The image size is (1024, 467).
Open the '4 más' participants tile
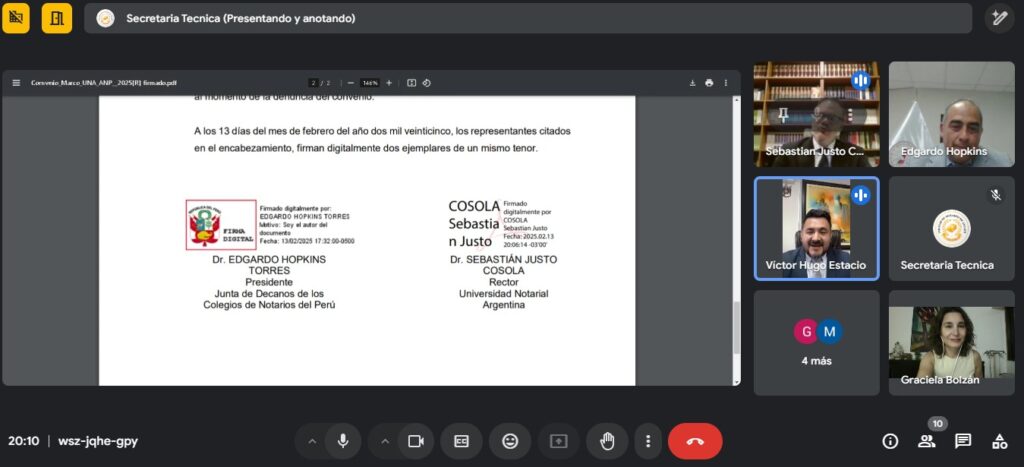pos(816,342)
